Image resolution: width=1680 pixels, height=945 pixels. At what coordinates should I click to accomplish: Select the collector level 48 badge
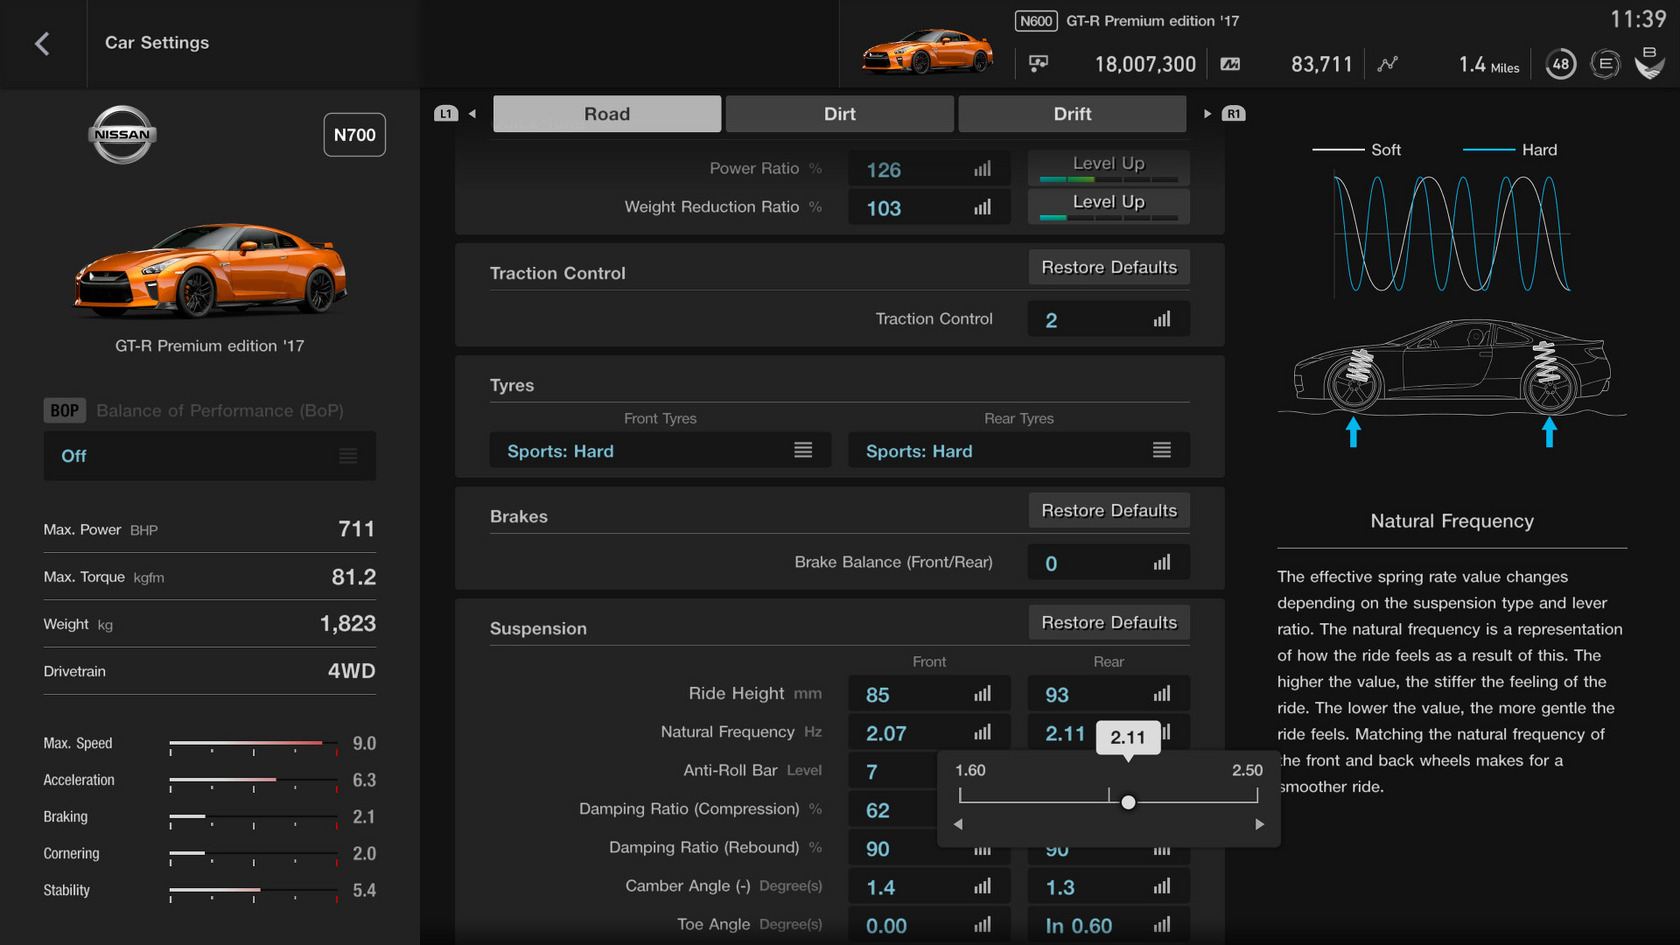pyautogui.click(x=1560, y=63)
